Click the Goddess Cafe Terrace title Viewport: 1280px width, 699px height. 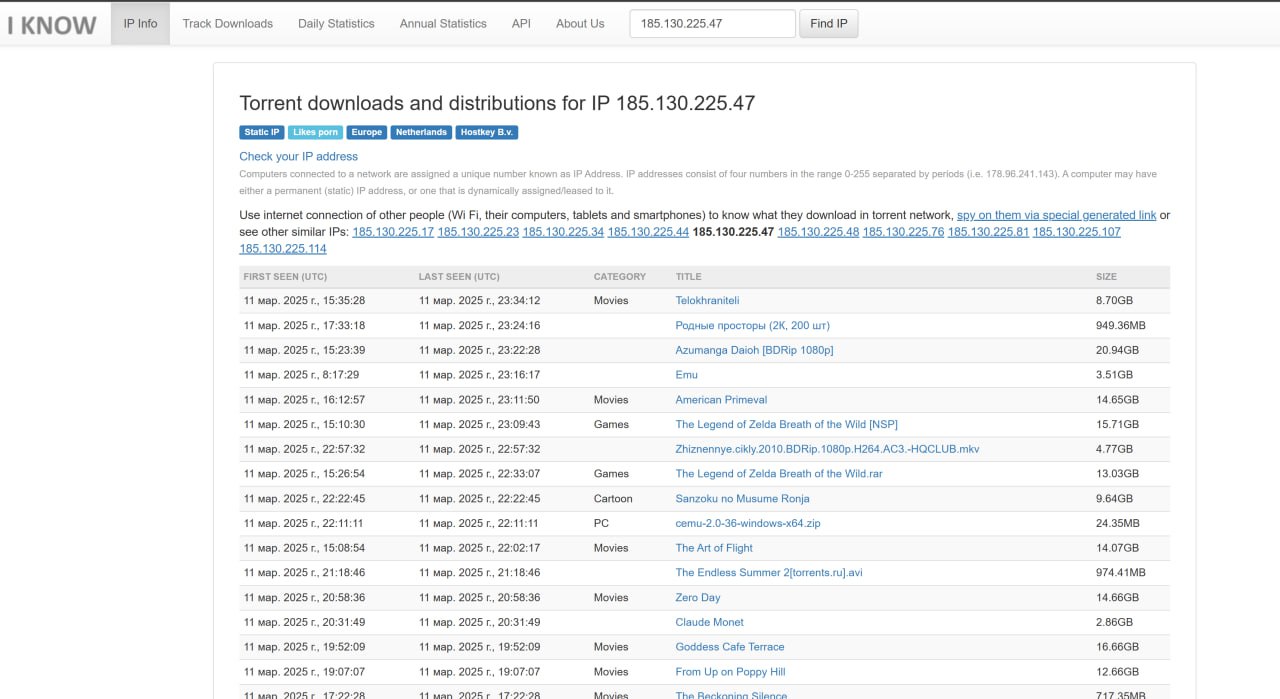[729, 647]
